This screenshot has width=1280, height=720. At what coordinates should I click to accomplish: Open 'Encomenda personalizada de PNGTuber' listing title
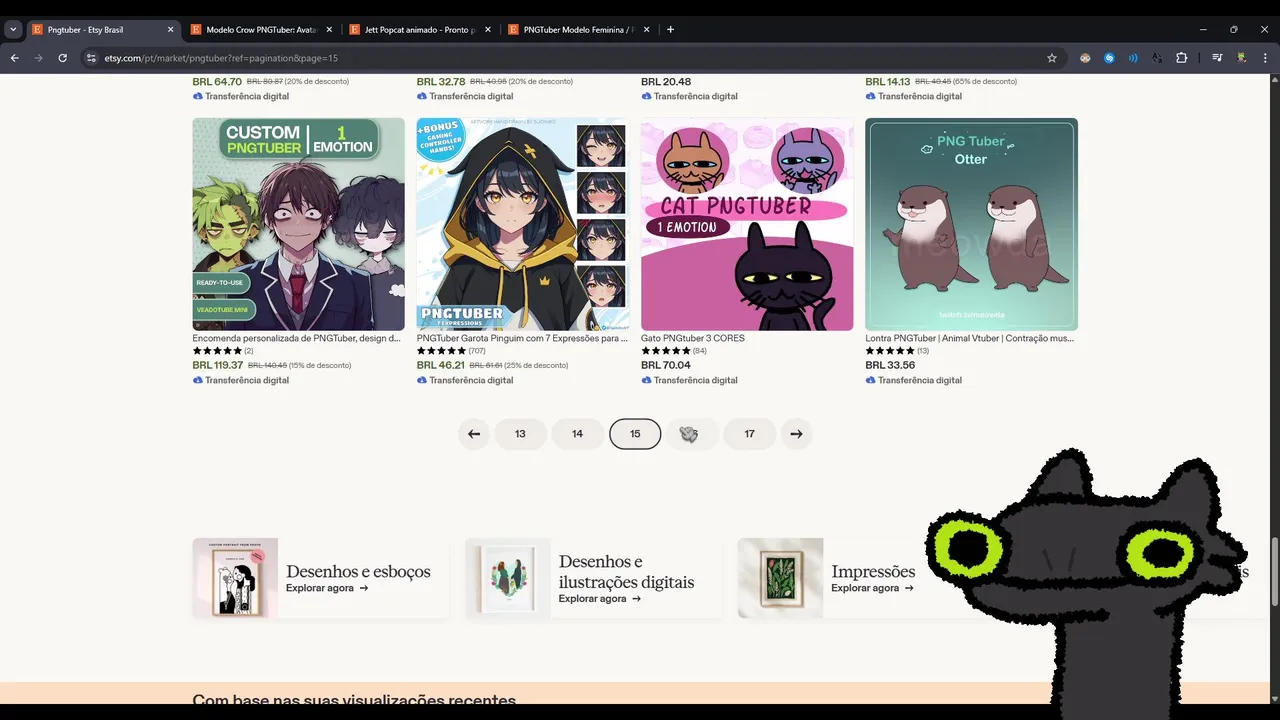[x=296, y=338]
